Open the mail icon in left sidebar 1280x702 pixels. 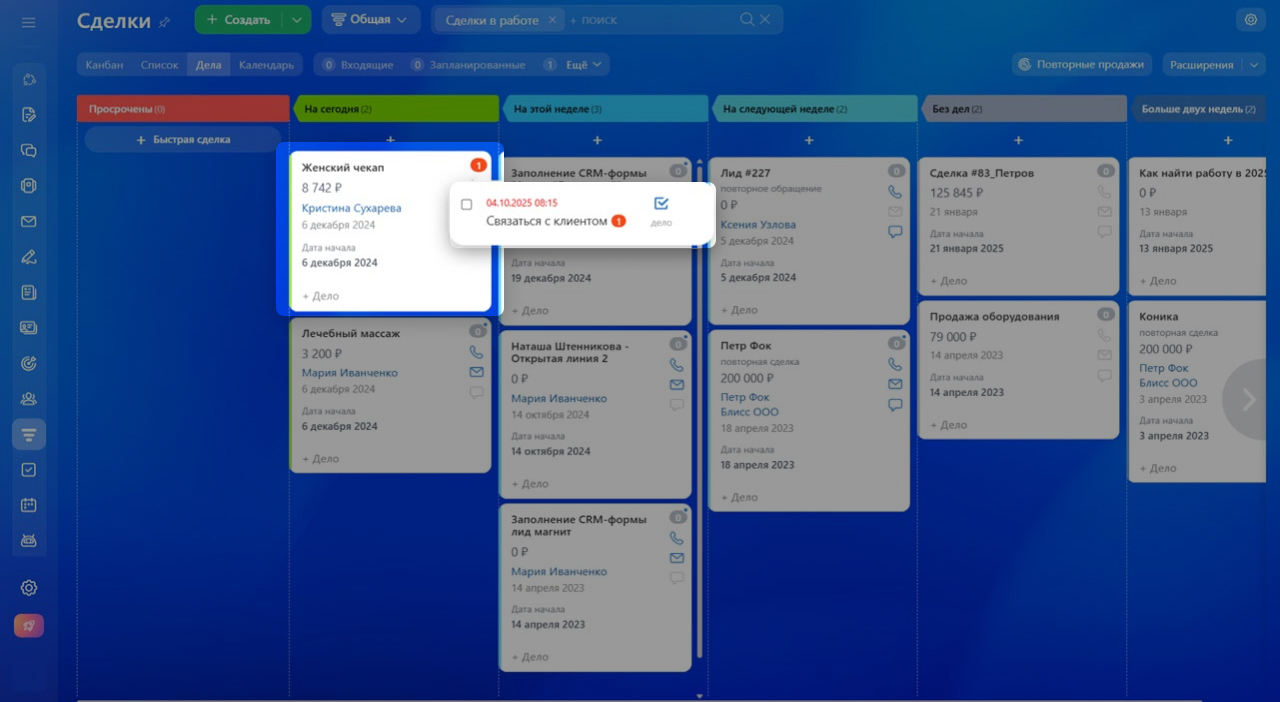click(29, 222)
